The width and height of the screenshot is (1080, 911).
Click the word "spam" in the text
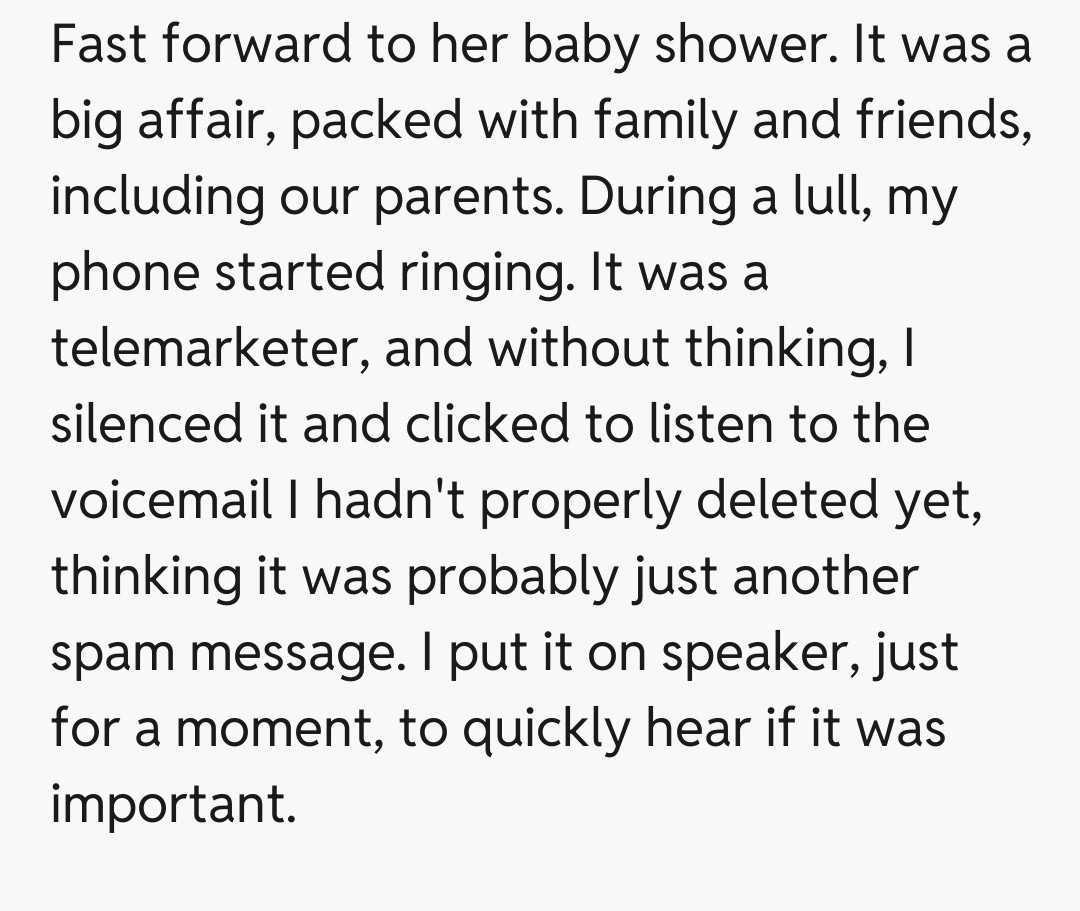[111, 654]
